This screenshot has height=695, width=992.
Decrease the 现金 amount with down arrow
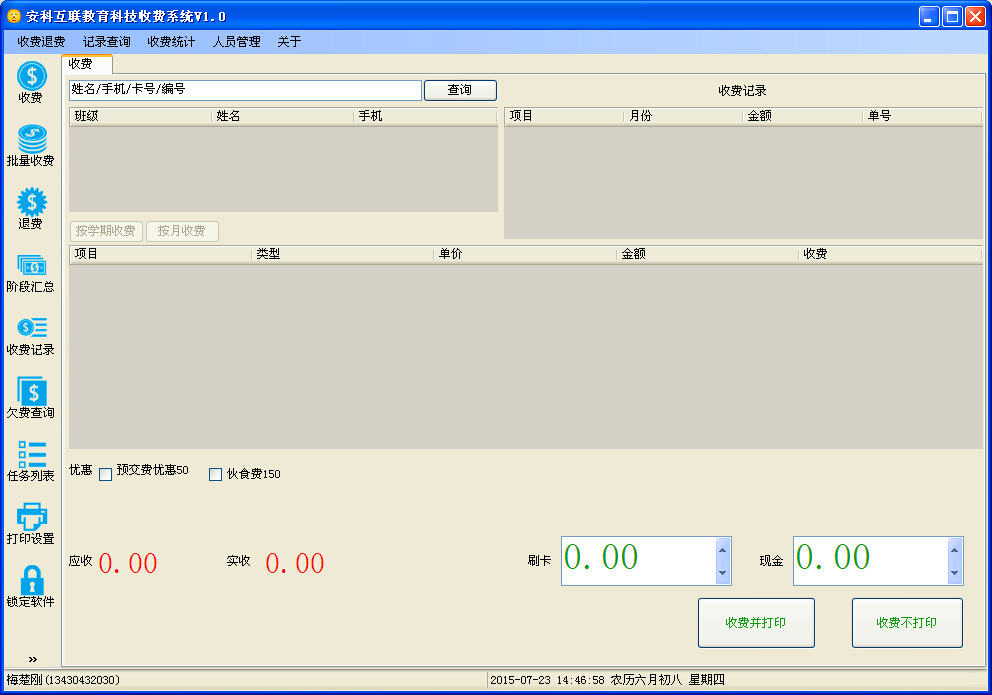coord(954,573)
